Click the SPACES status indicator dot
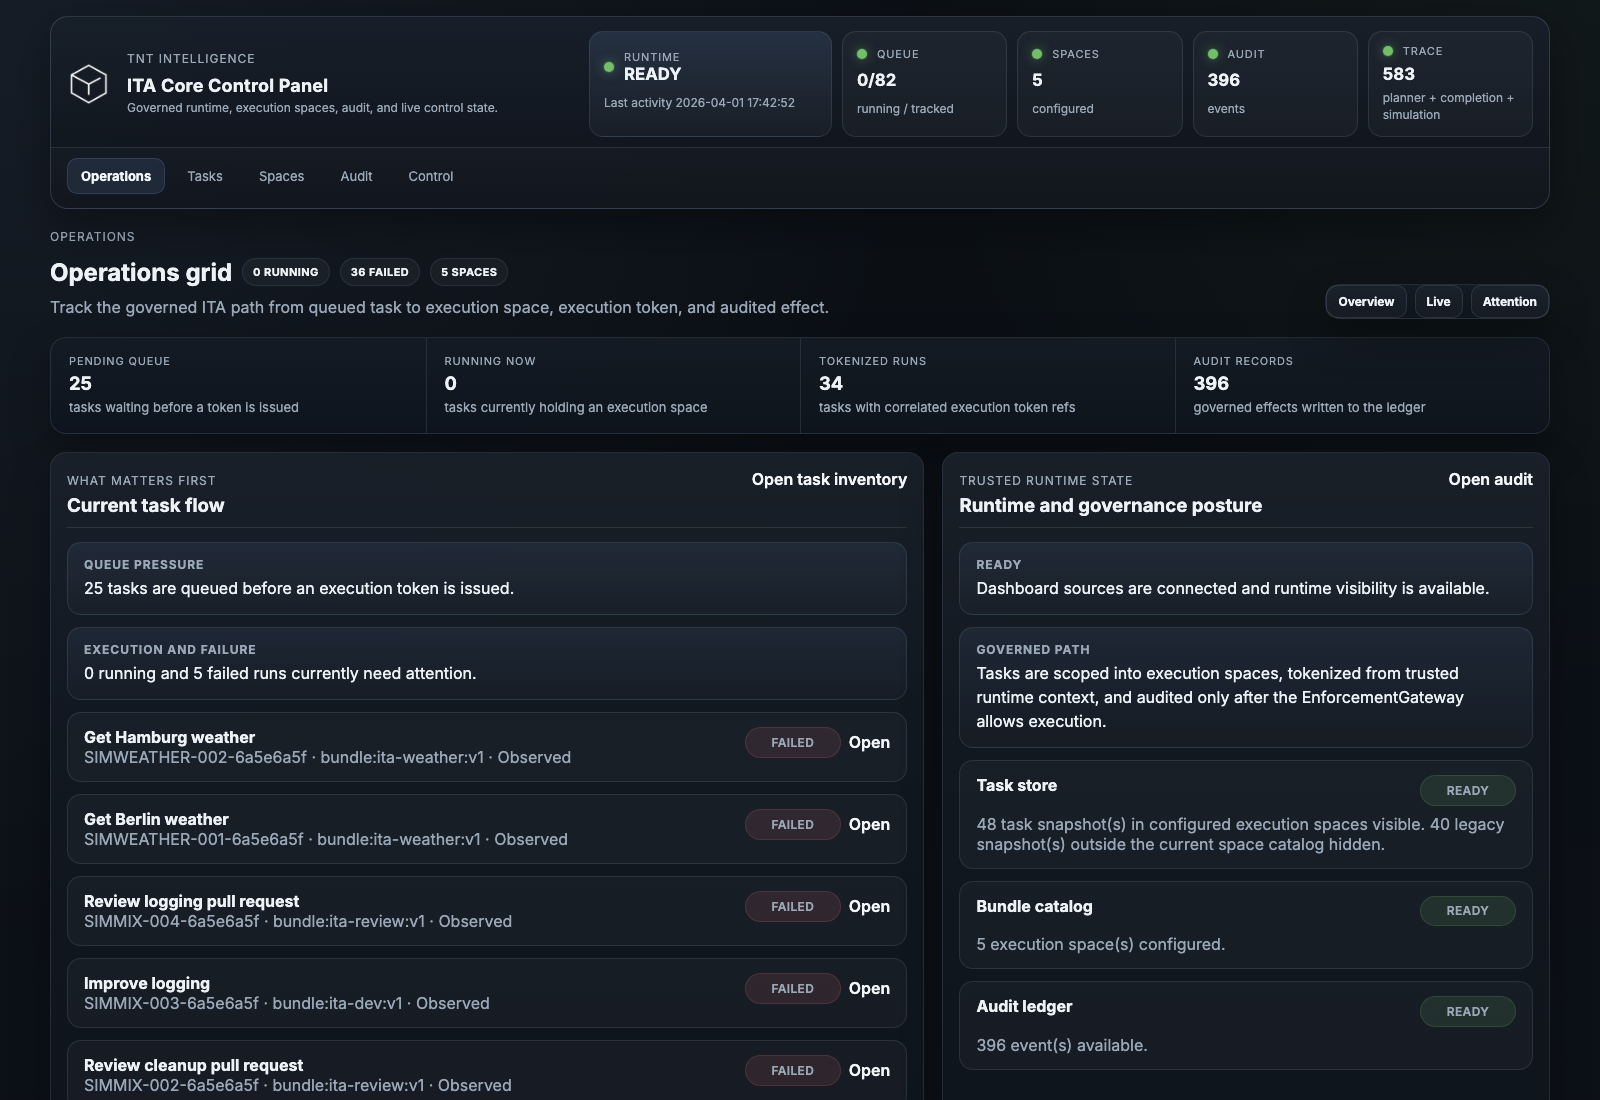Screen dimensions: 1600x1100 tap(1037, 54)
